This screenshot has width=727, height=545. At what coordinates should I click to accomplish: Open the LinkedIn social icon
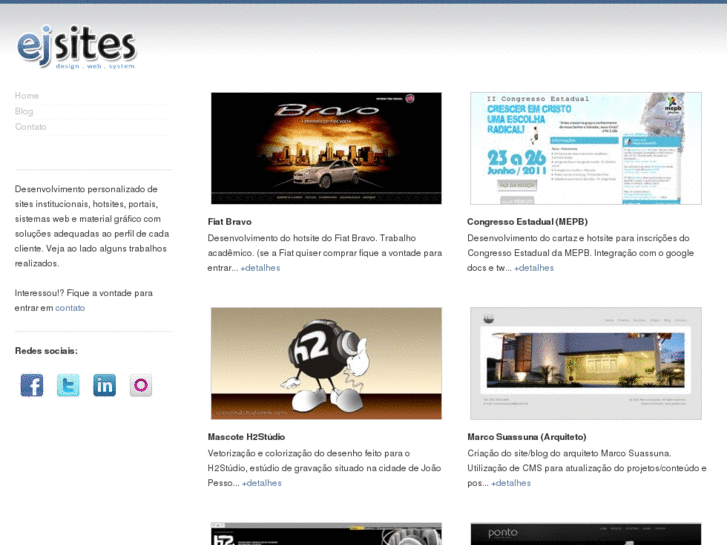[104, 385]
